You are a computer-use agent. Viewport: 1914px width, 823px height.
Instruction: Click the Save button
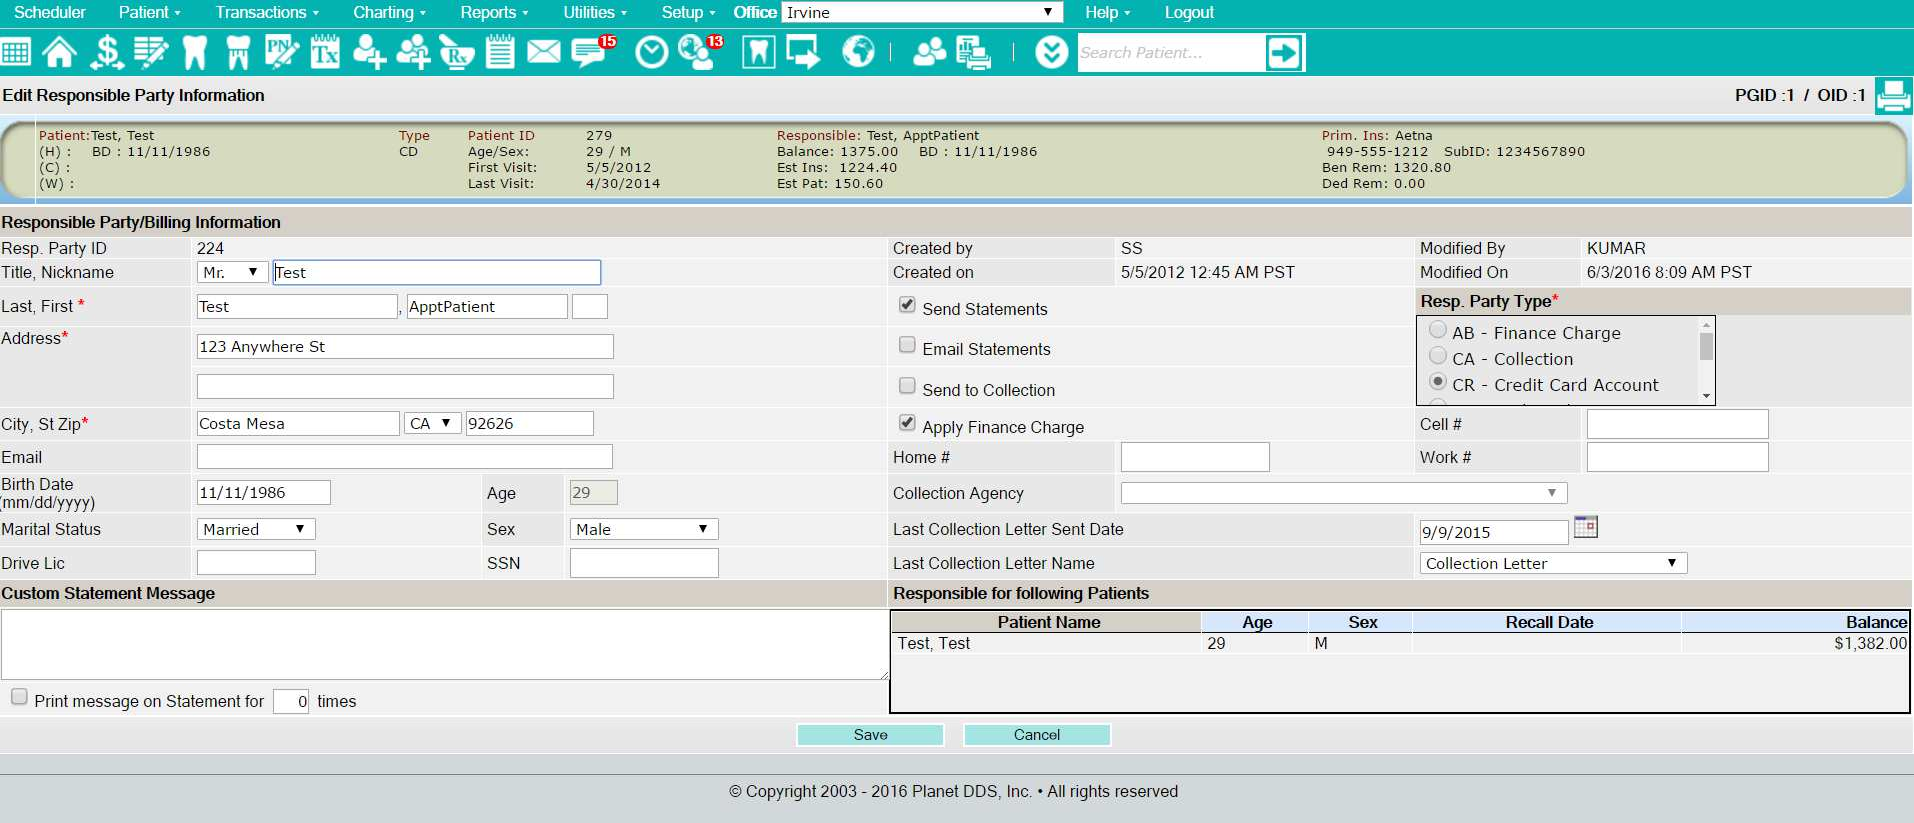[870, 734]
